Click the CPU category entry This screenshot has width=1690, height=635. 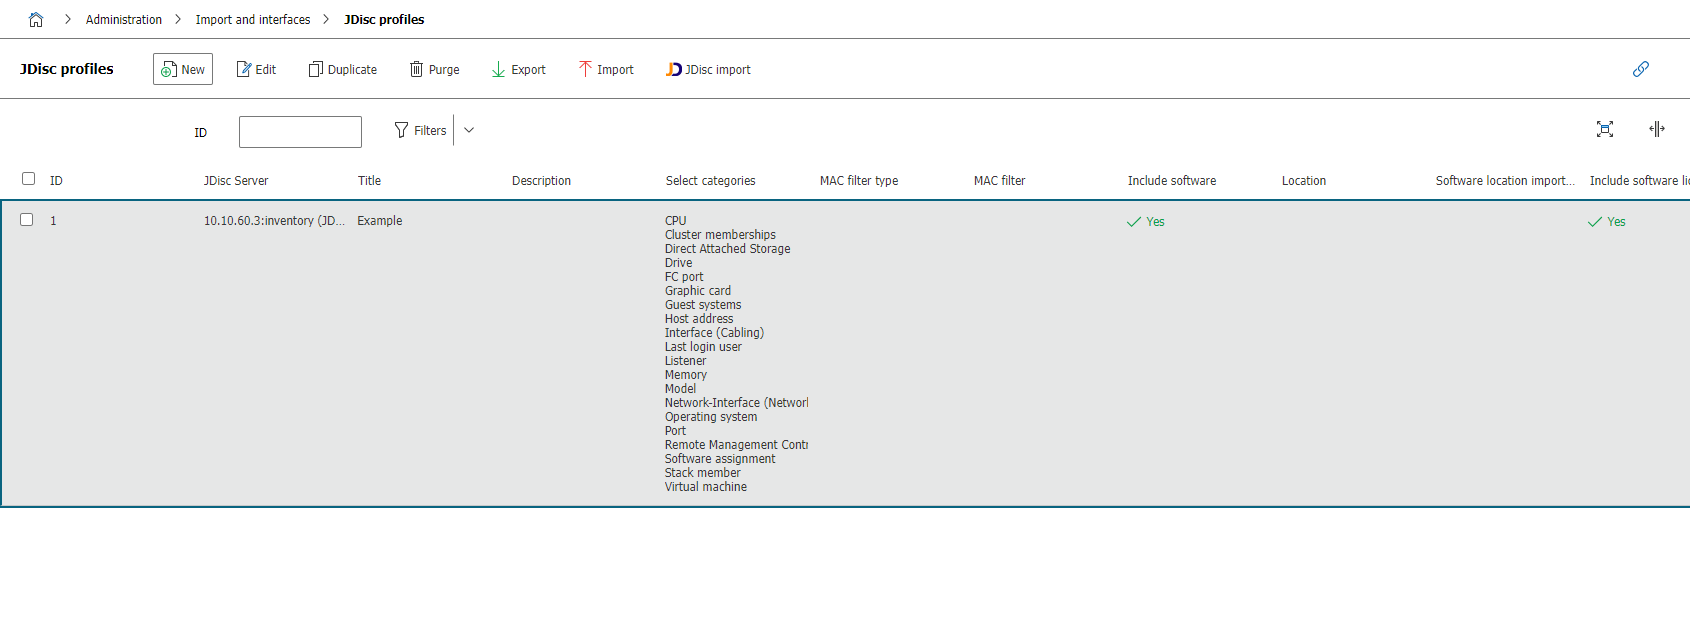click(x=676, y=221)
